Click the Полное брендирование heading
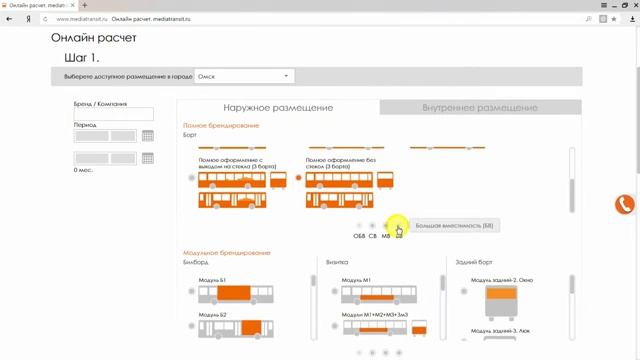The image size is (640, 360). point(221,125)
